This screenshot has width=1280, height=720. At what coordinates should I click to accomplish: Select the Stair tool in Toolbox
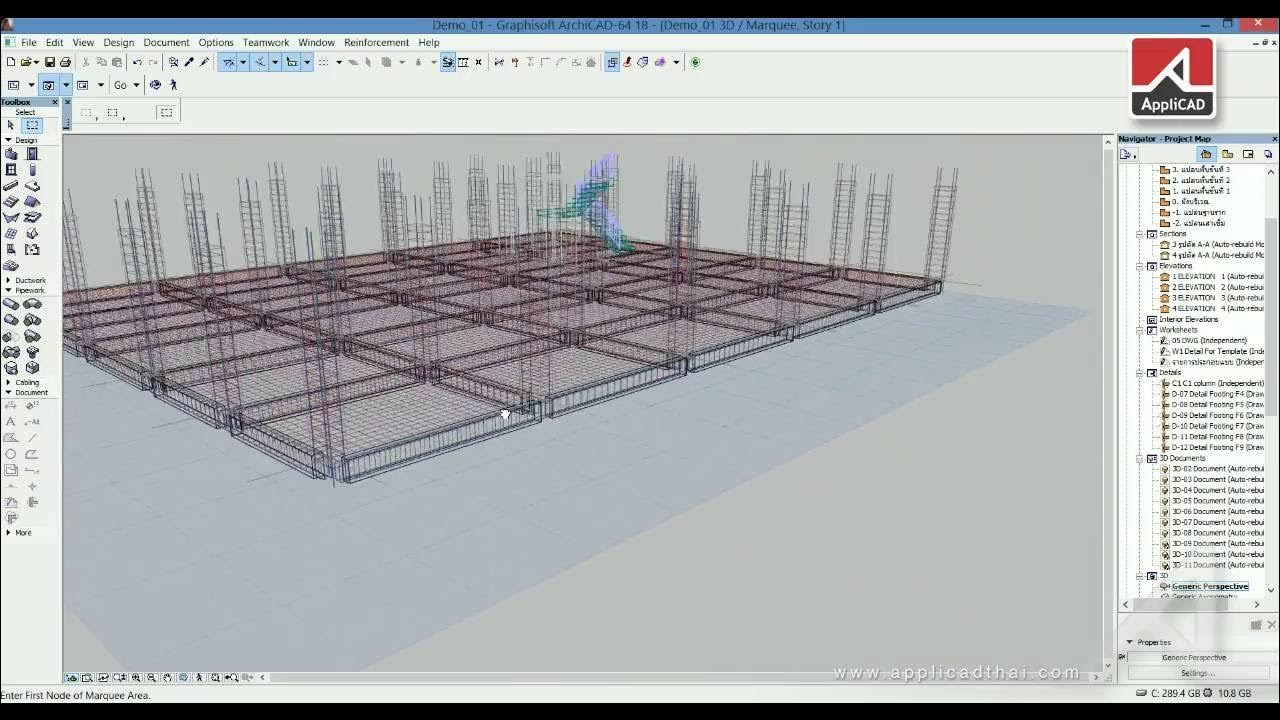(11, 202)
